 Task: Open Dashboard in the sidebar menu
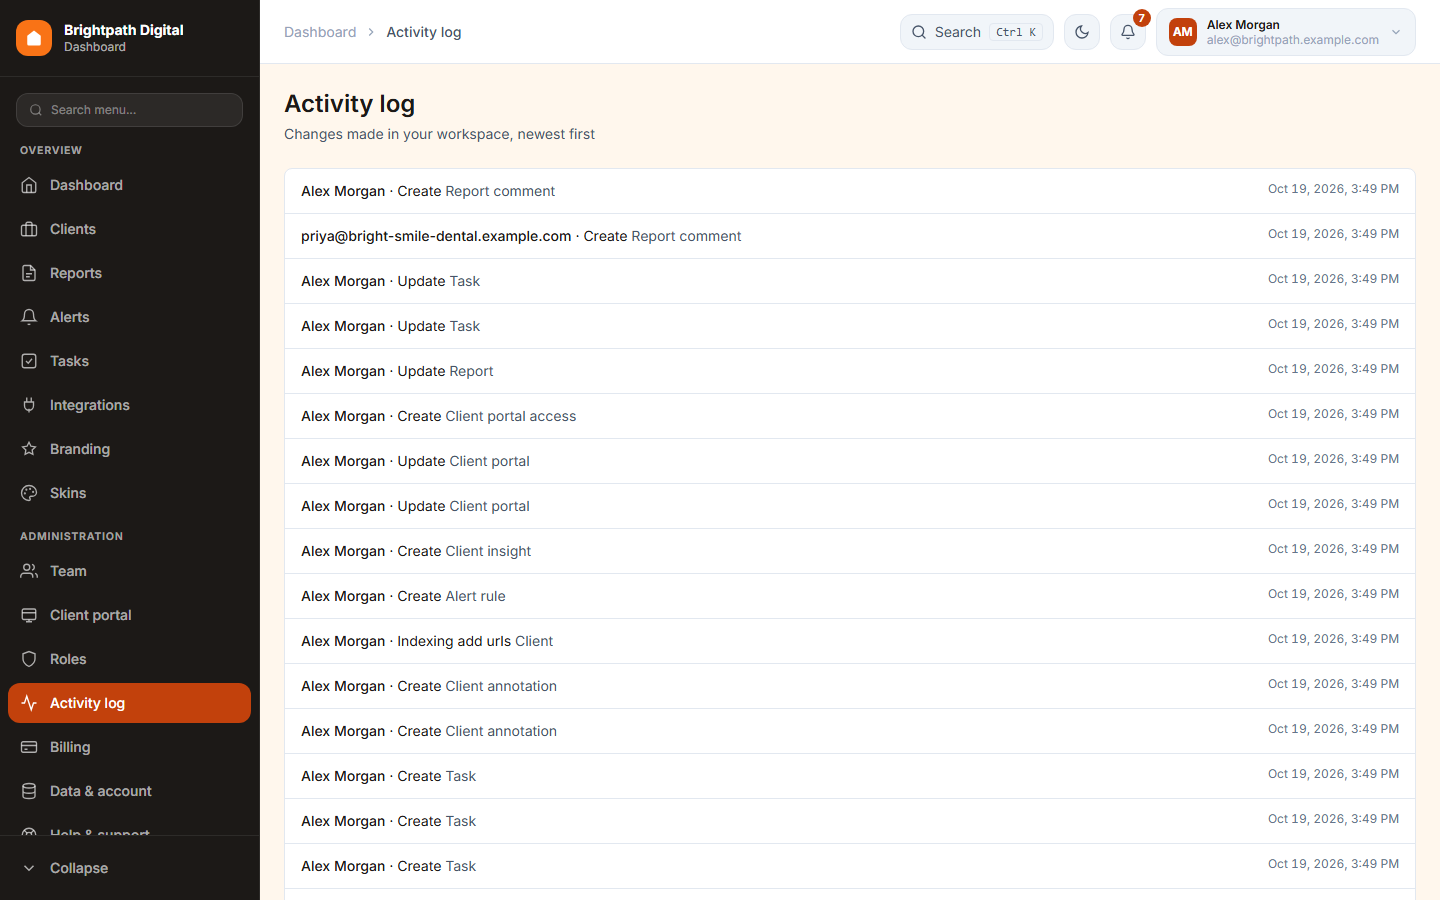point(129,185)
